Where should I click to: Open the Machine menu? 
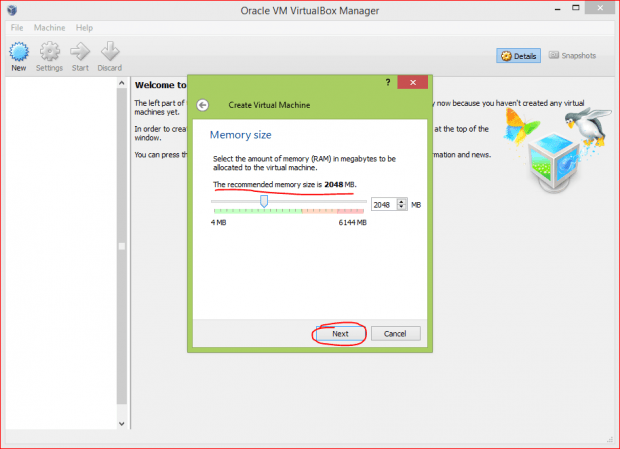(x=49, y=28)
